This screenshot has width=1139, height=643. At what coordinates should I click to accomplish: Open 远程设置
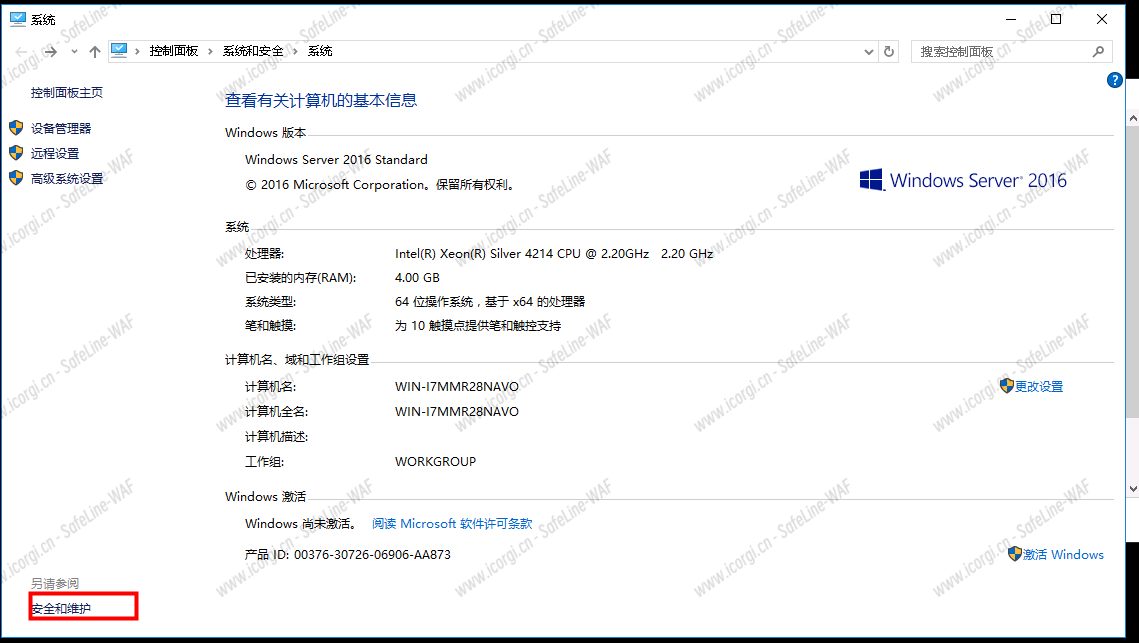click(x=55, y=153)
